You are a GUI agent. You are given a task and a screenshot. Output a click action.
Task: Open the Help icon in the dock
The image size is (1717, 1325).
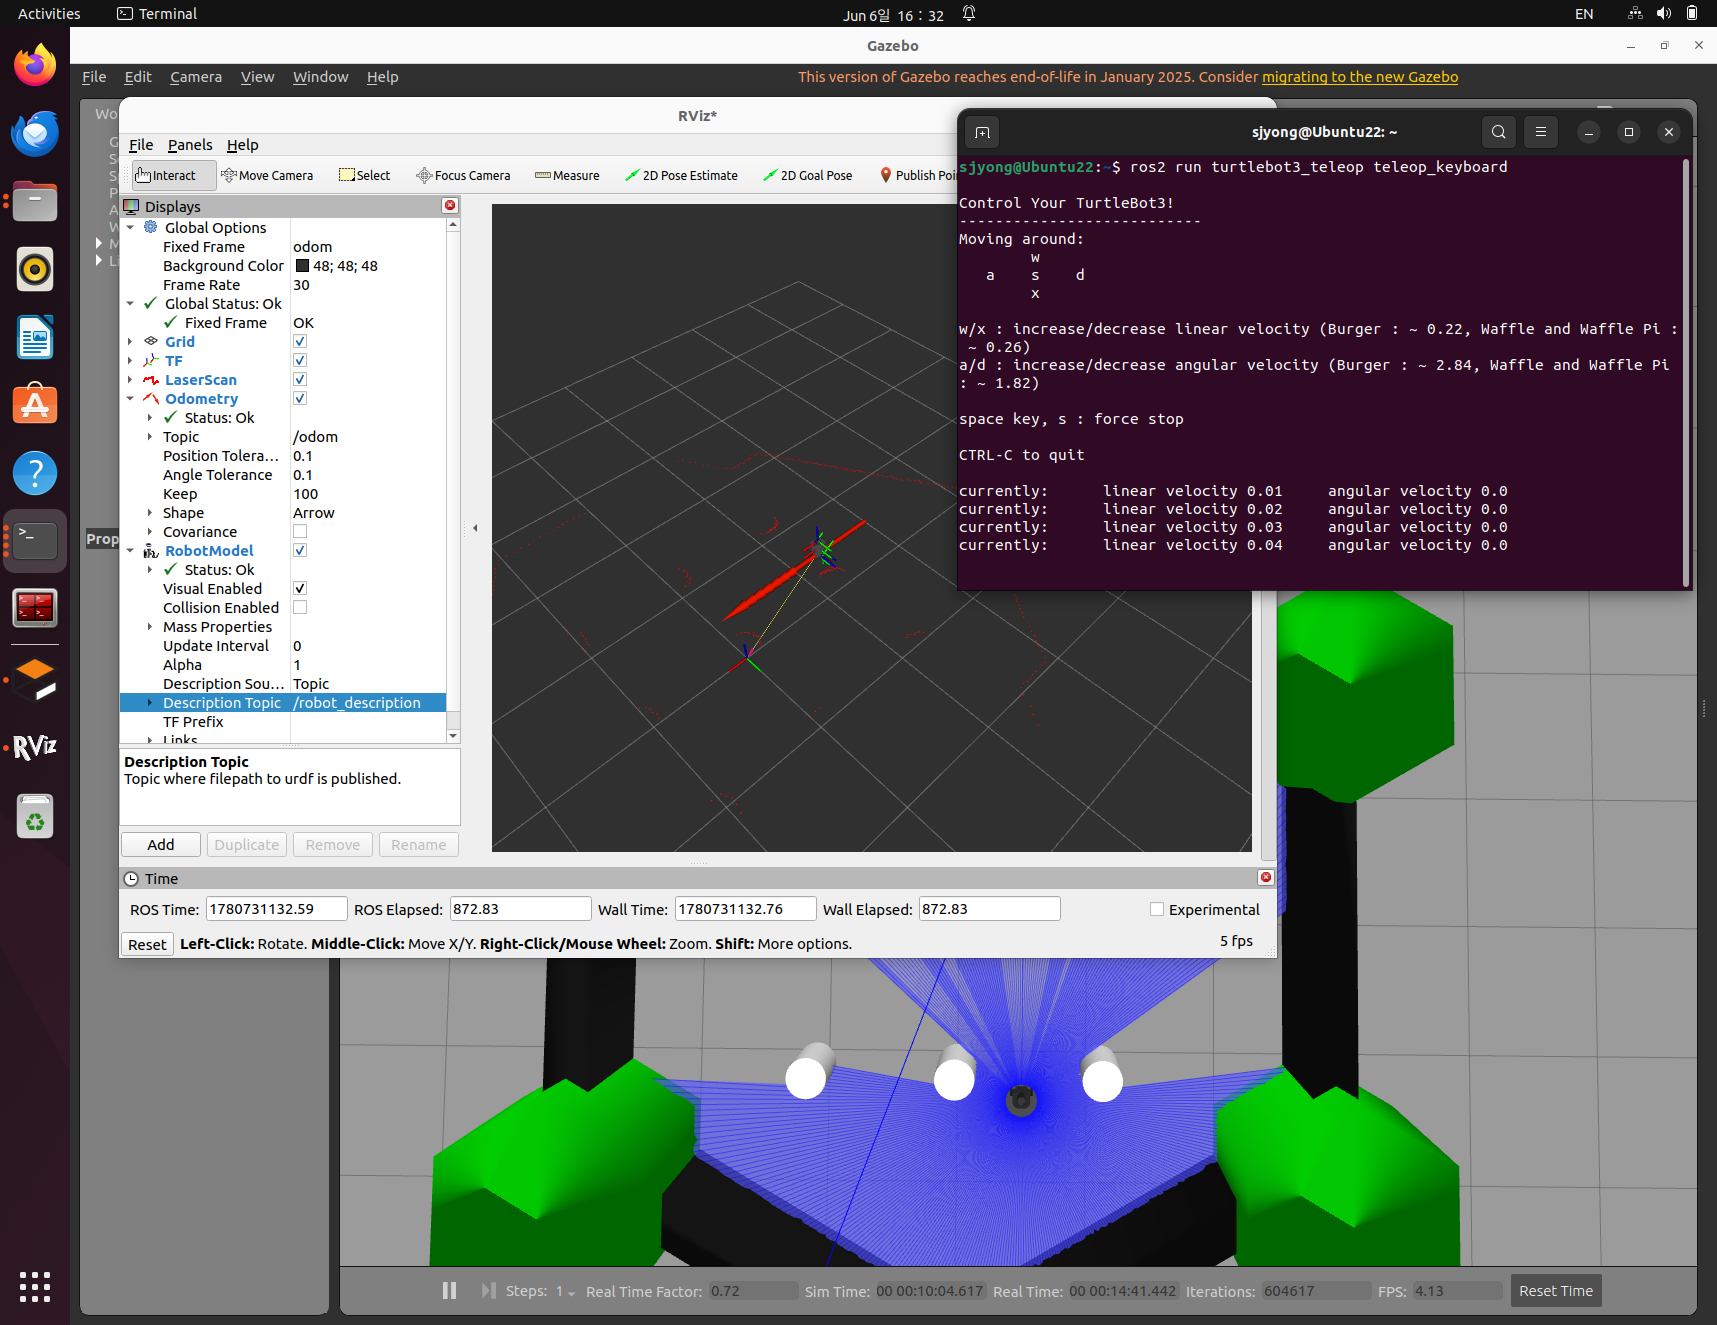35,473
